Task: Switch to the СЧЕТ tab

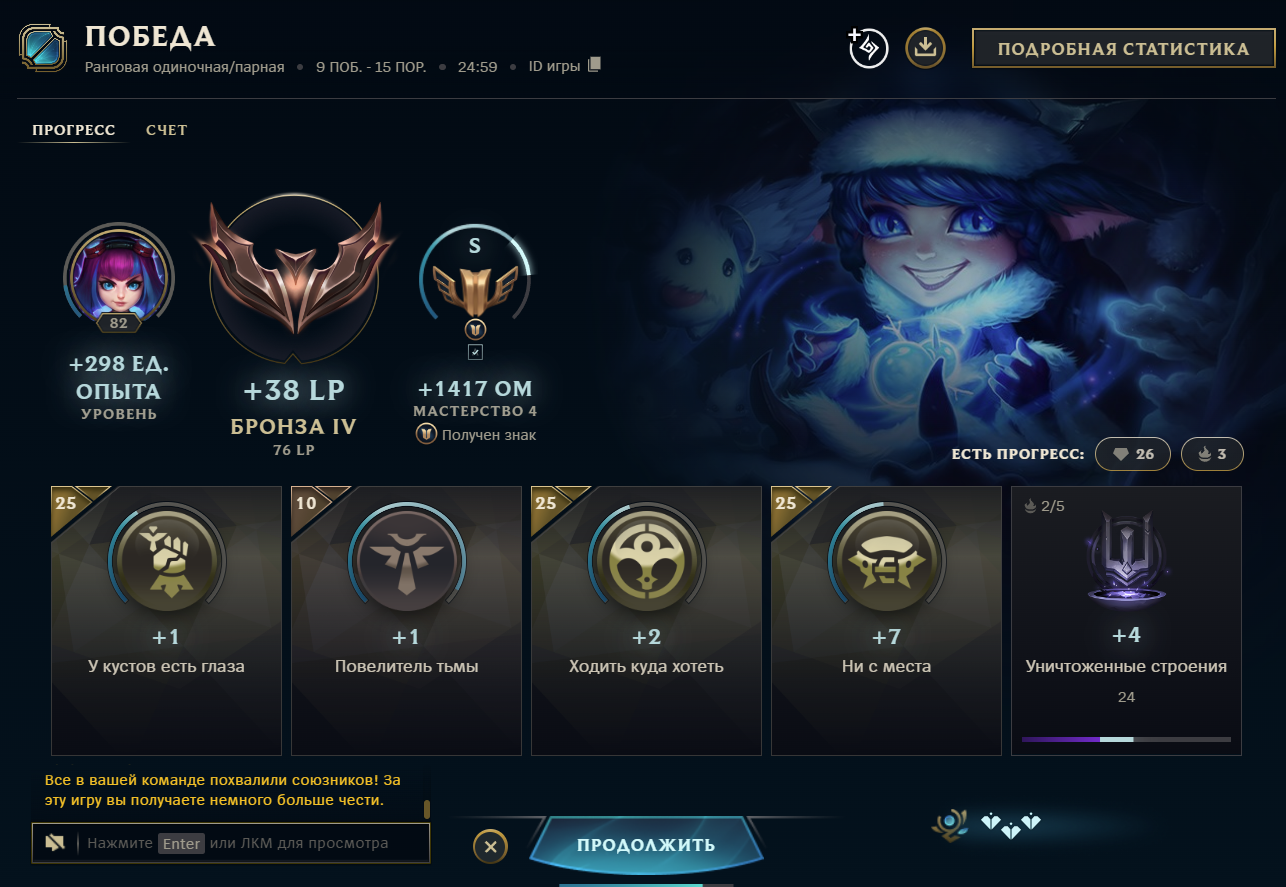Action: 166,130
